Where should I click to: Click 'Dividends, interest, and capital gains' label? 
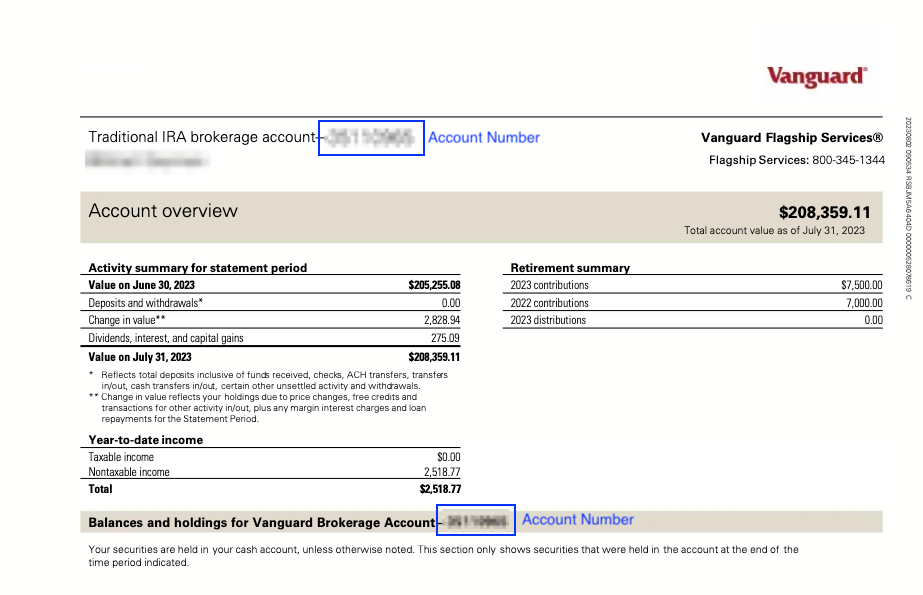(x=166, y=338)
